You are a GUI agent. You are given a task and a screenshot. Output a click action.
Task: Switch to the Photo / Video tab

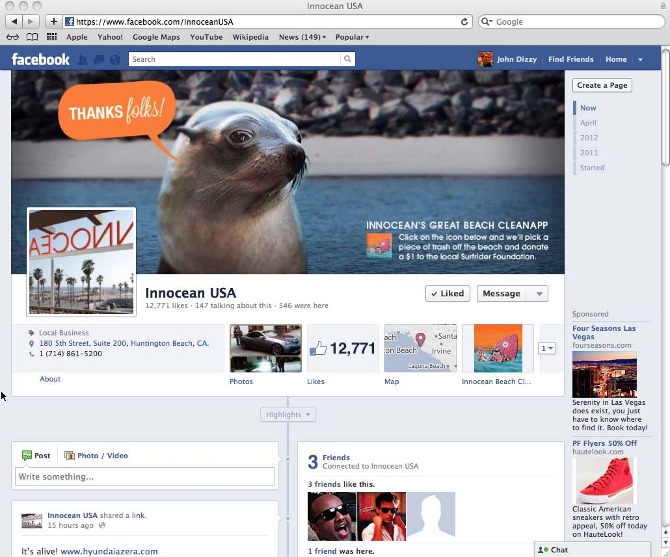click(x=96, y=455)
